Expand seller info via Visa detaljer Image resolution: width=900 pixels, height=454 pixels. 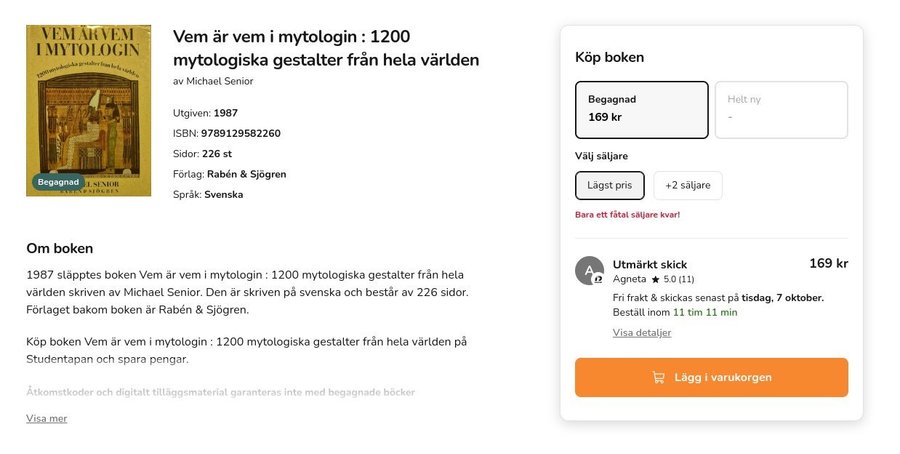click(641, 333)
